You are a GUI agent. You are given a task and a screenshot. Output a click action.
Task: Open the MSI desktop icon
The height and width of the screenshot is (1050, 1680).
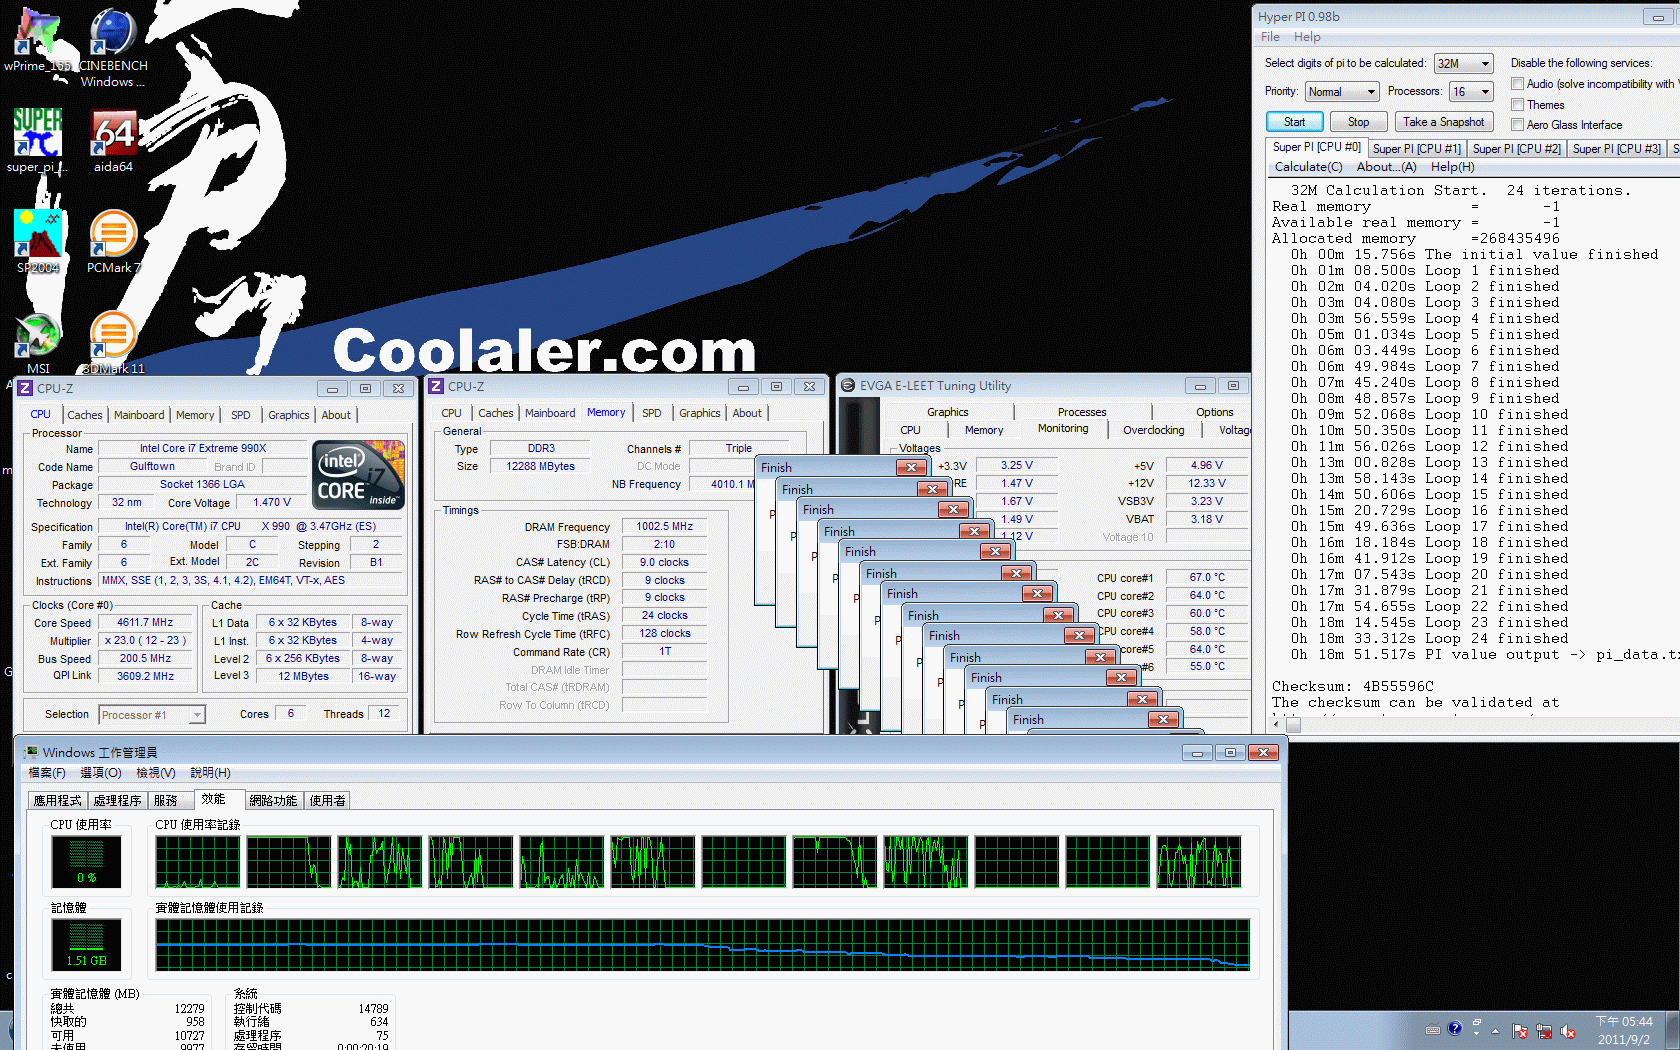coord(38,342)
